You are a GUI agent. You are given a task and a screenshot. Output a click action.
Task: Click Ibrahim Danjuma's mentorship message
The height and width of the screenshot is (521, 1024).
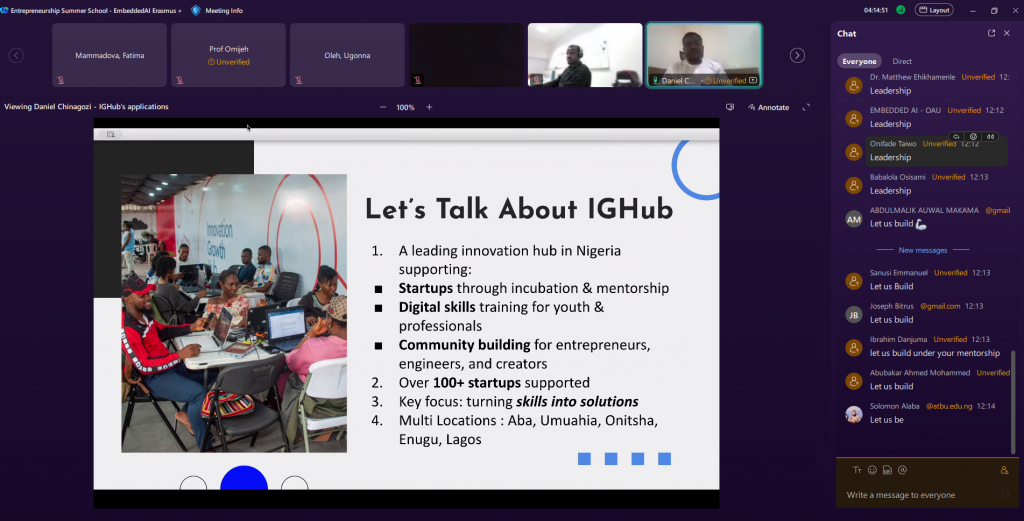pyautogui.click(x=935, y=353)
